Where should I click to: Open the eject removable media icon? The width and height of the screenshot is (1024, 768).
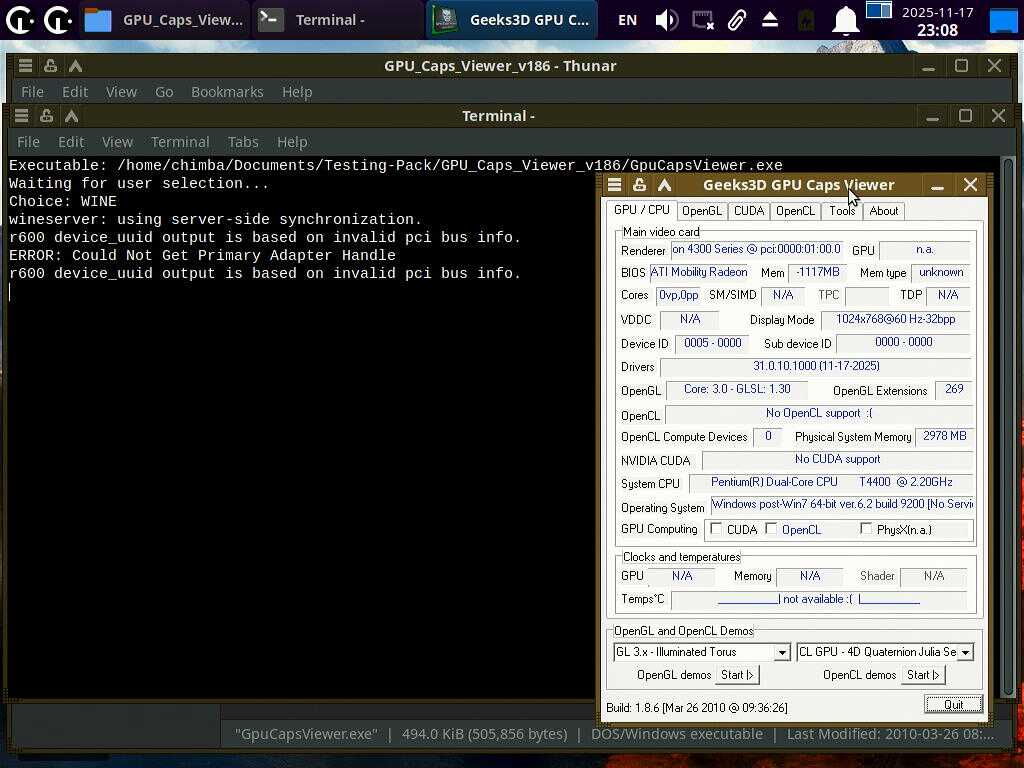tap(770, 20)
